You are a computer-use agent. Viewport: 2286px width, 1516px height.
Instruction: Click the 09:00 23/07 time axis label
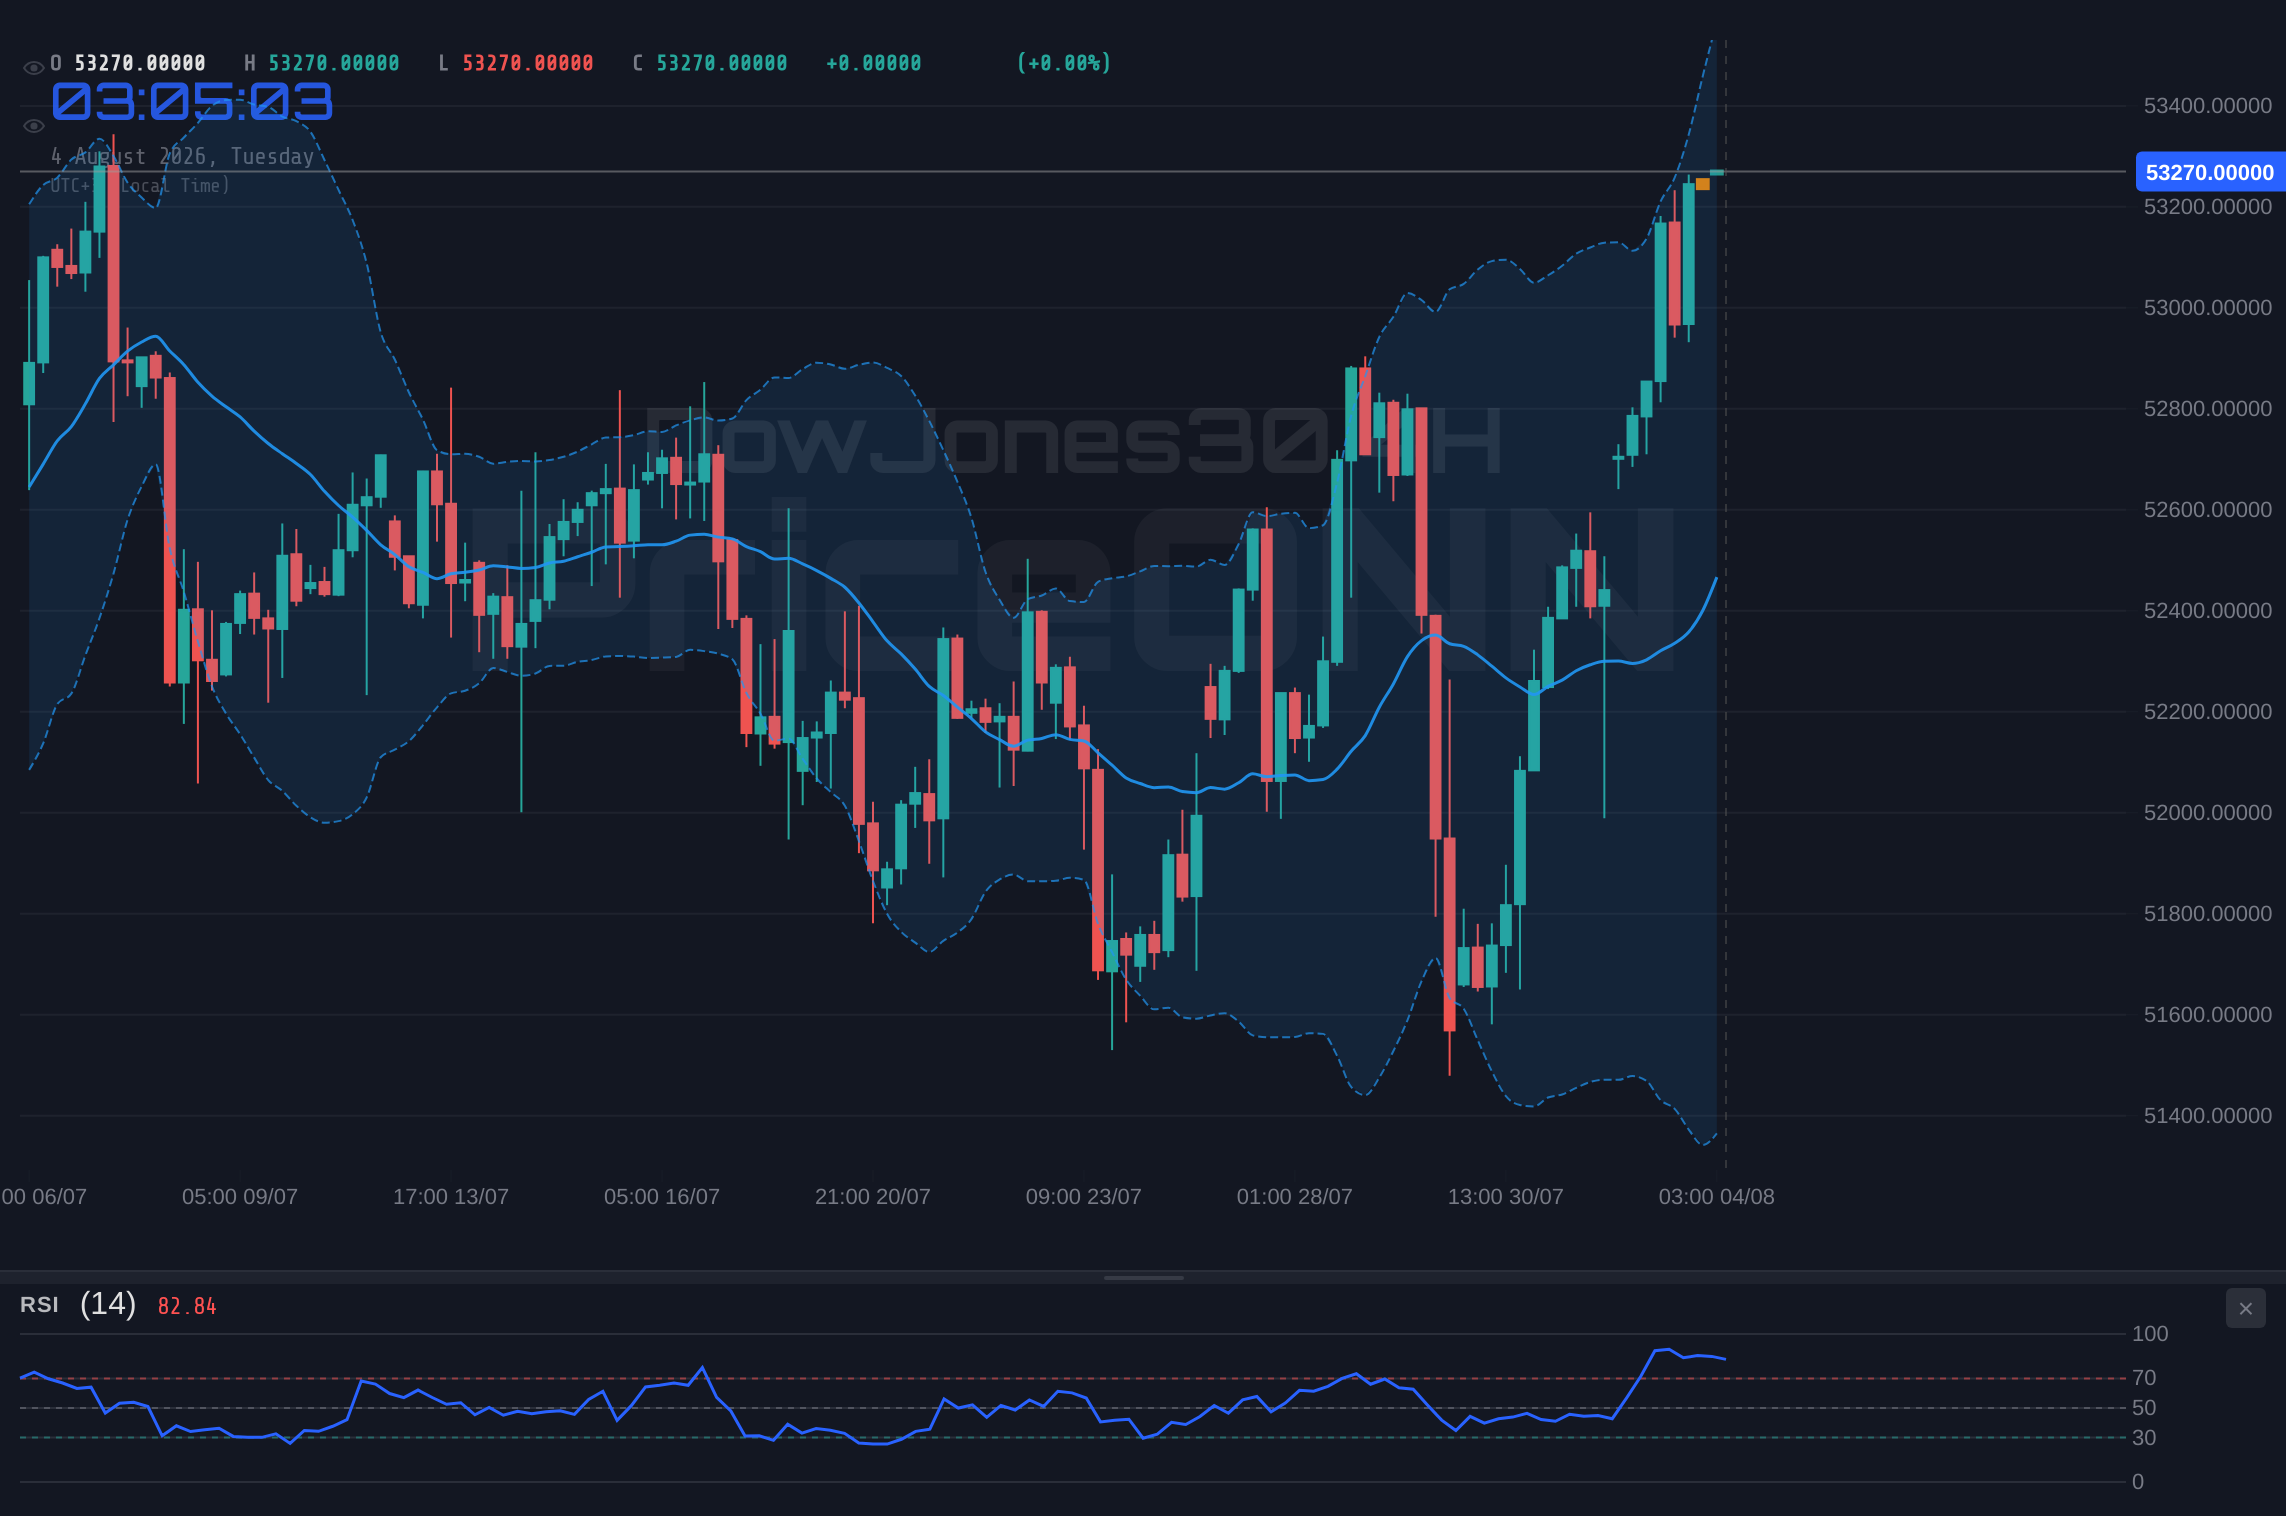coord(1084,1197)
